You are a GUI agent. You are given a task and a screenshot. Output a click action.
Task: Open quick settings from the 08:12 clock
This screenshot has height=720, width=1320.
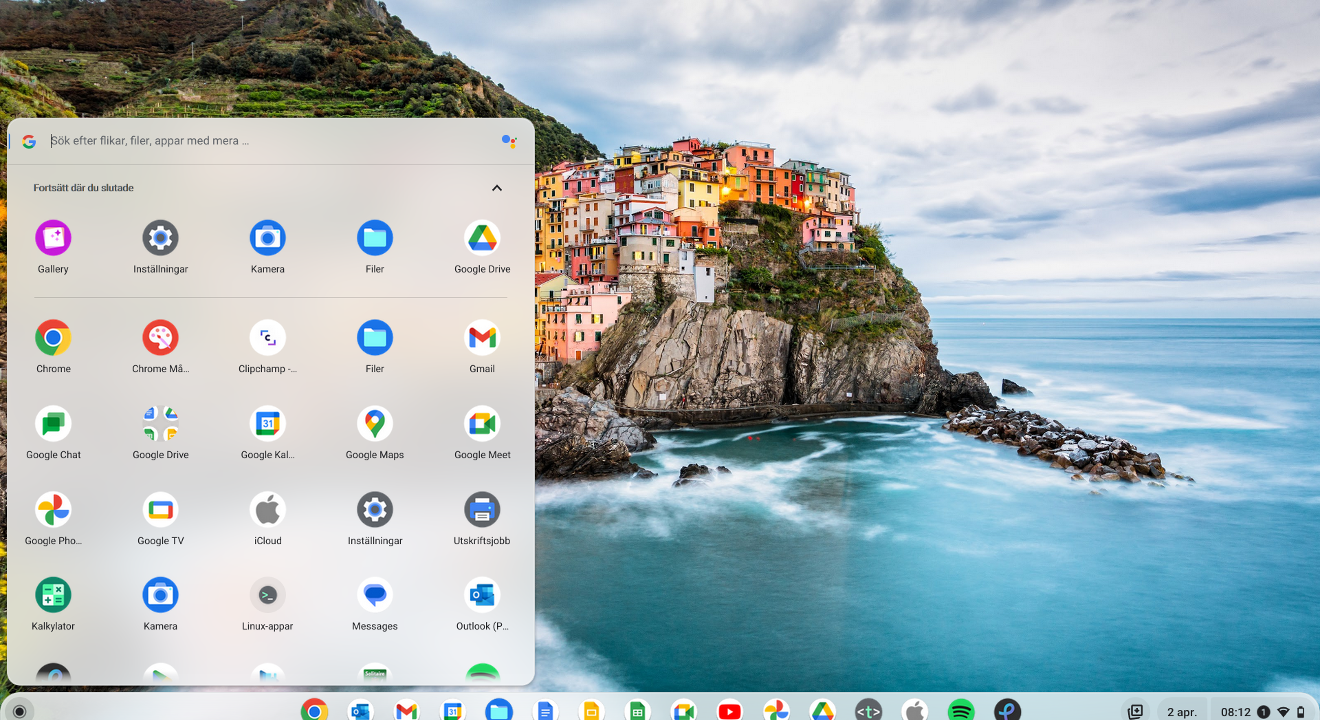click(x=1263, y=712)
